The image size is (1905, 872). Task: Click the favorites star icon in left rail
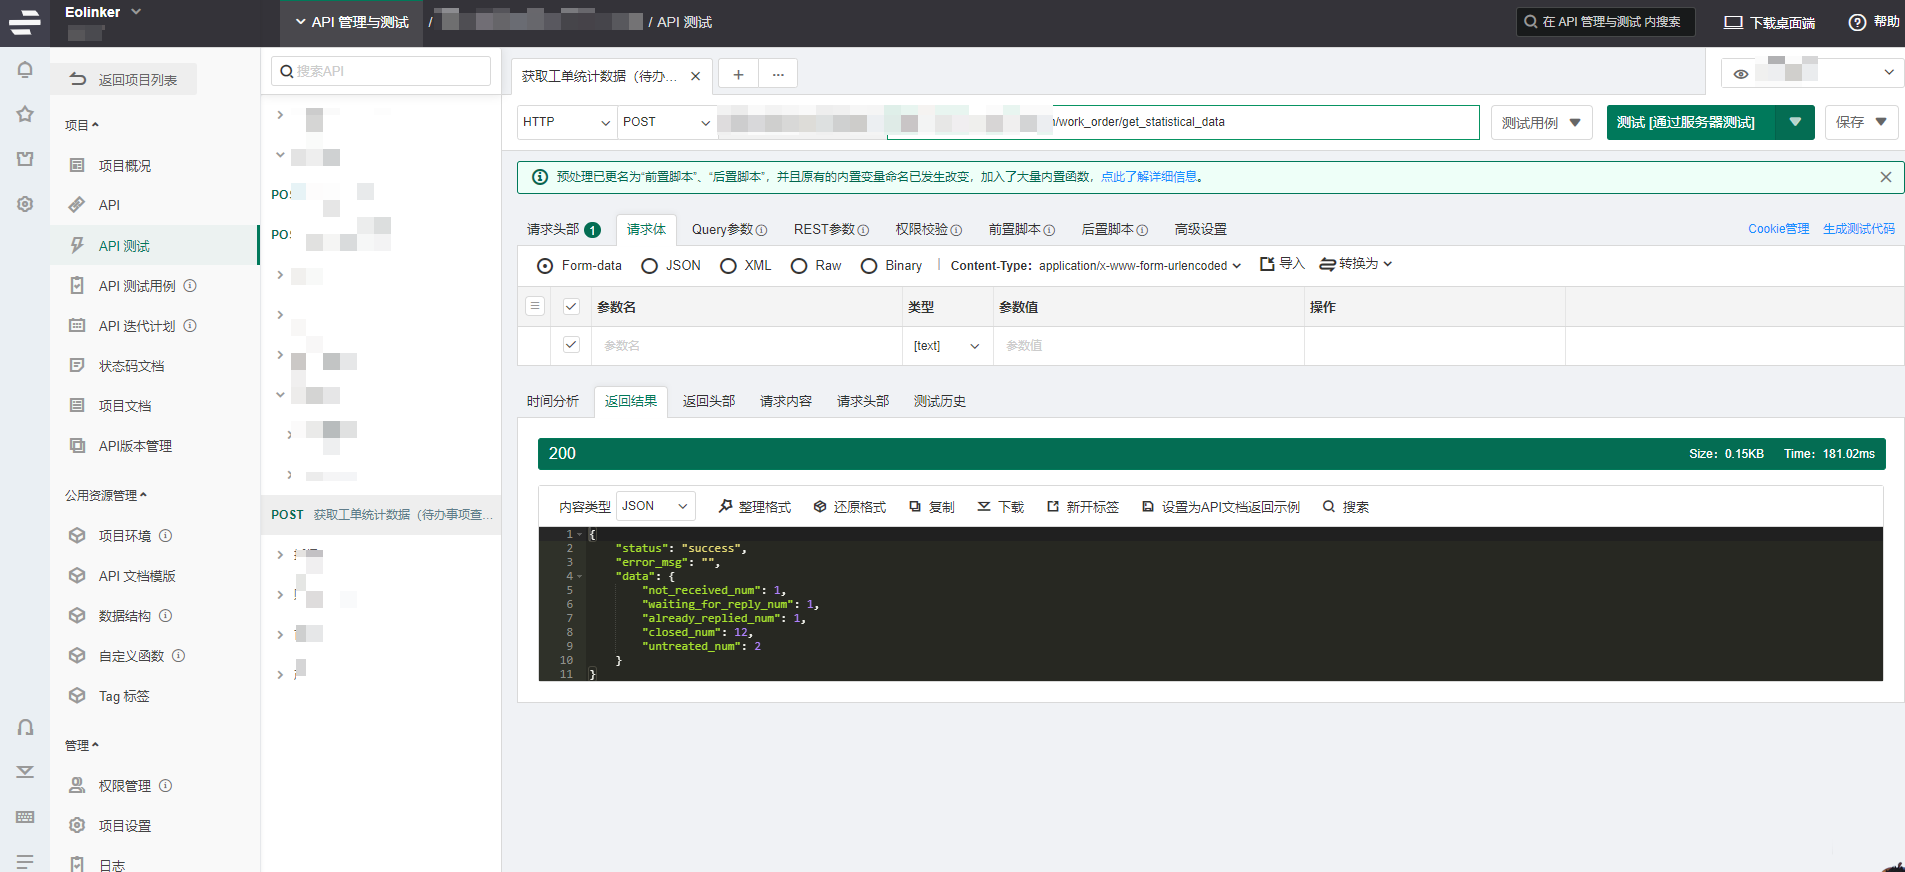click(x=25, y=114)
